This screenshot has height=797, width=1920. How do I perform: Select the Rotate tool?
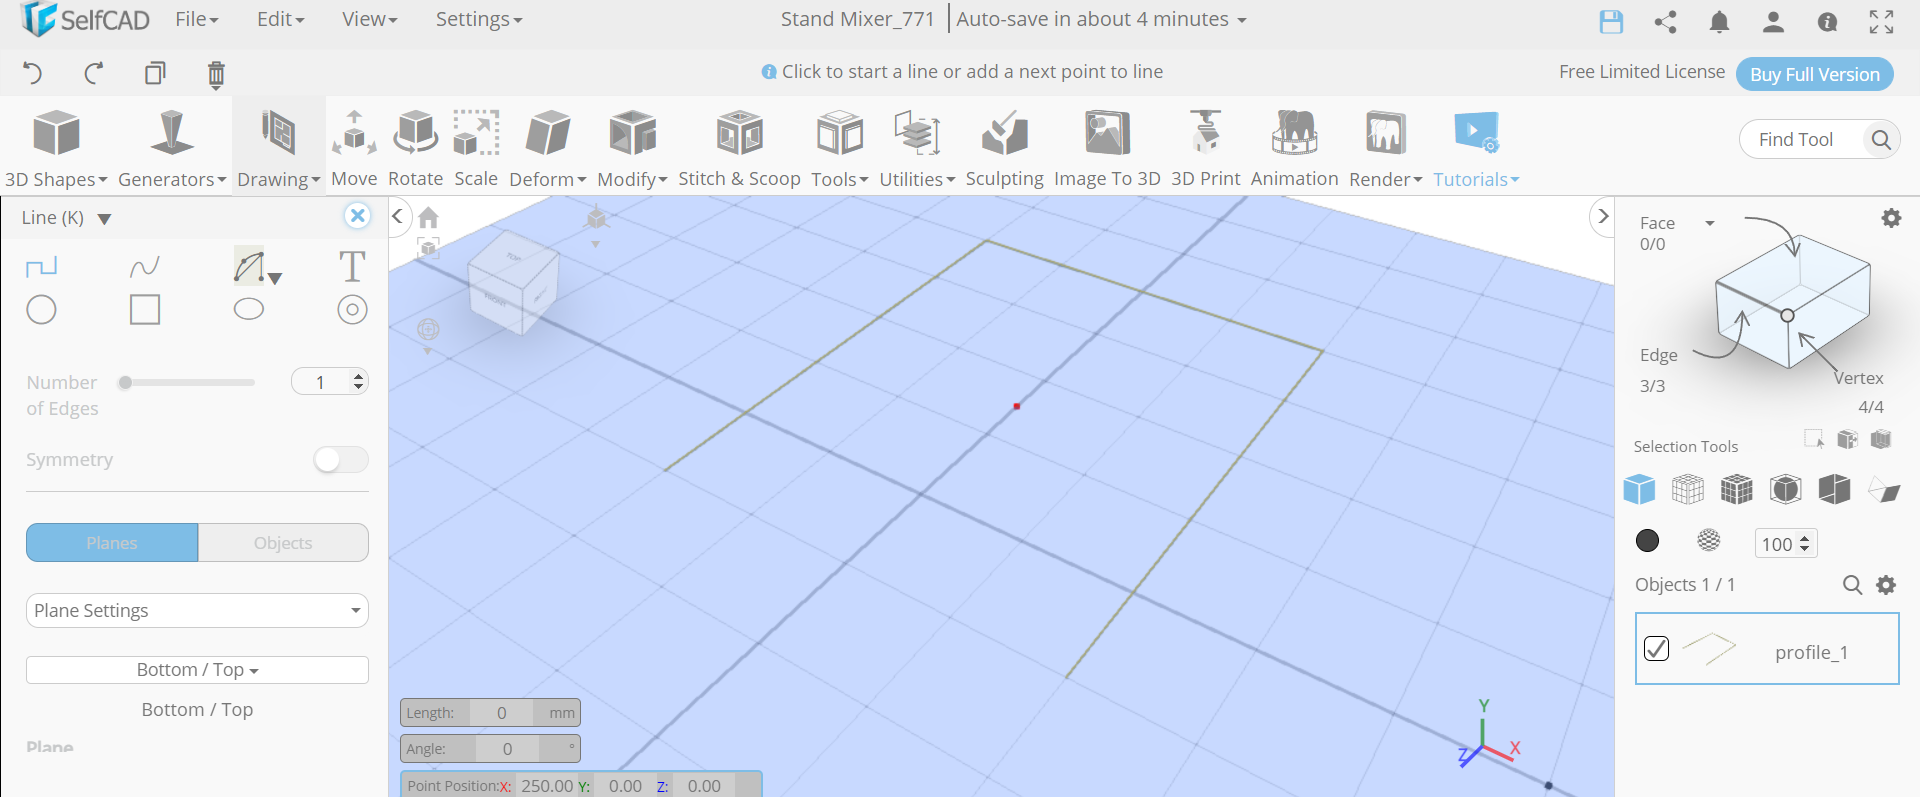(x=415, y=148)
